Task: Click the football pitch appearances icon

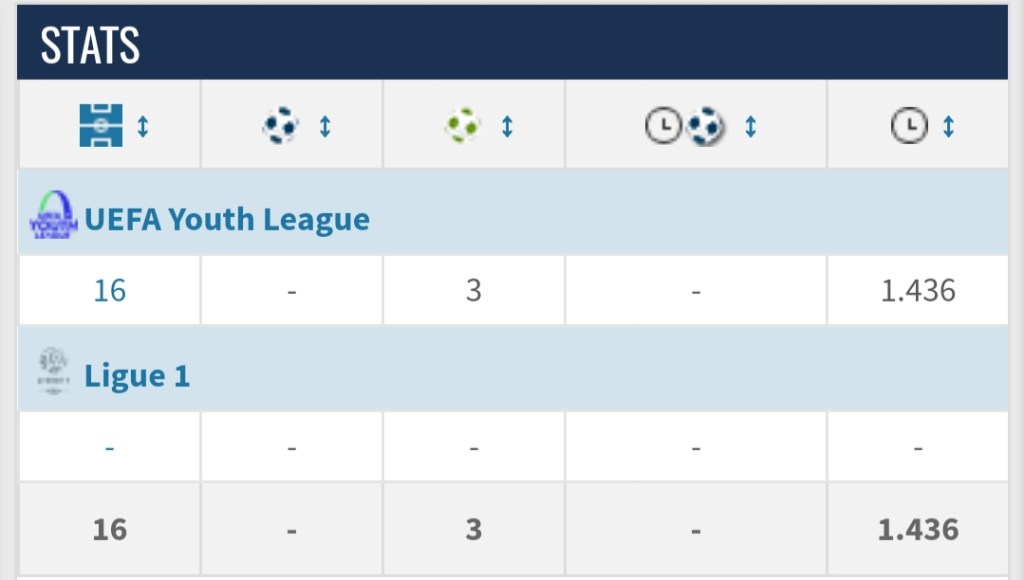Action: 100,126
